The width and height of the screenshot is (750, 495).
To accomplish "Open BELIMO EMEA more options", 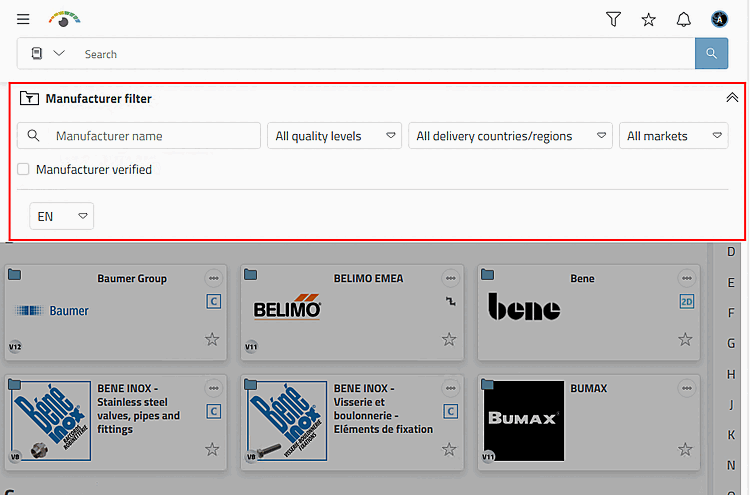I will pyautogui.click(x=451, y=278).
